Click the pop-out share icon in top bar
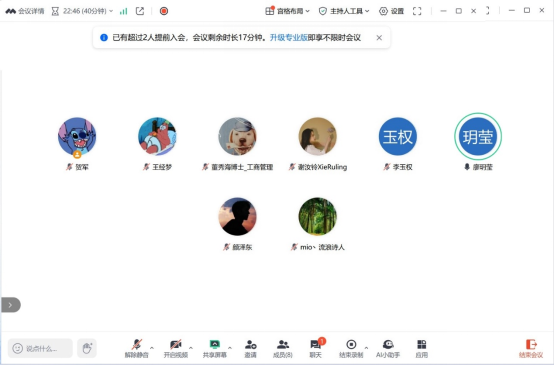 point(140,11)
